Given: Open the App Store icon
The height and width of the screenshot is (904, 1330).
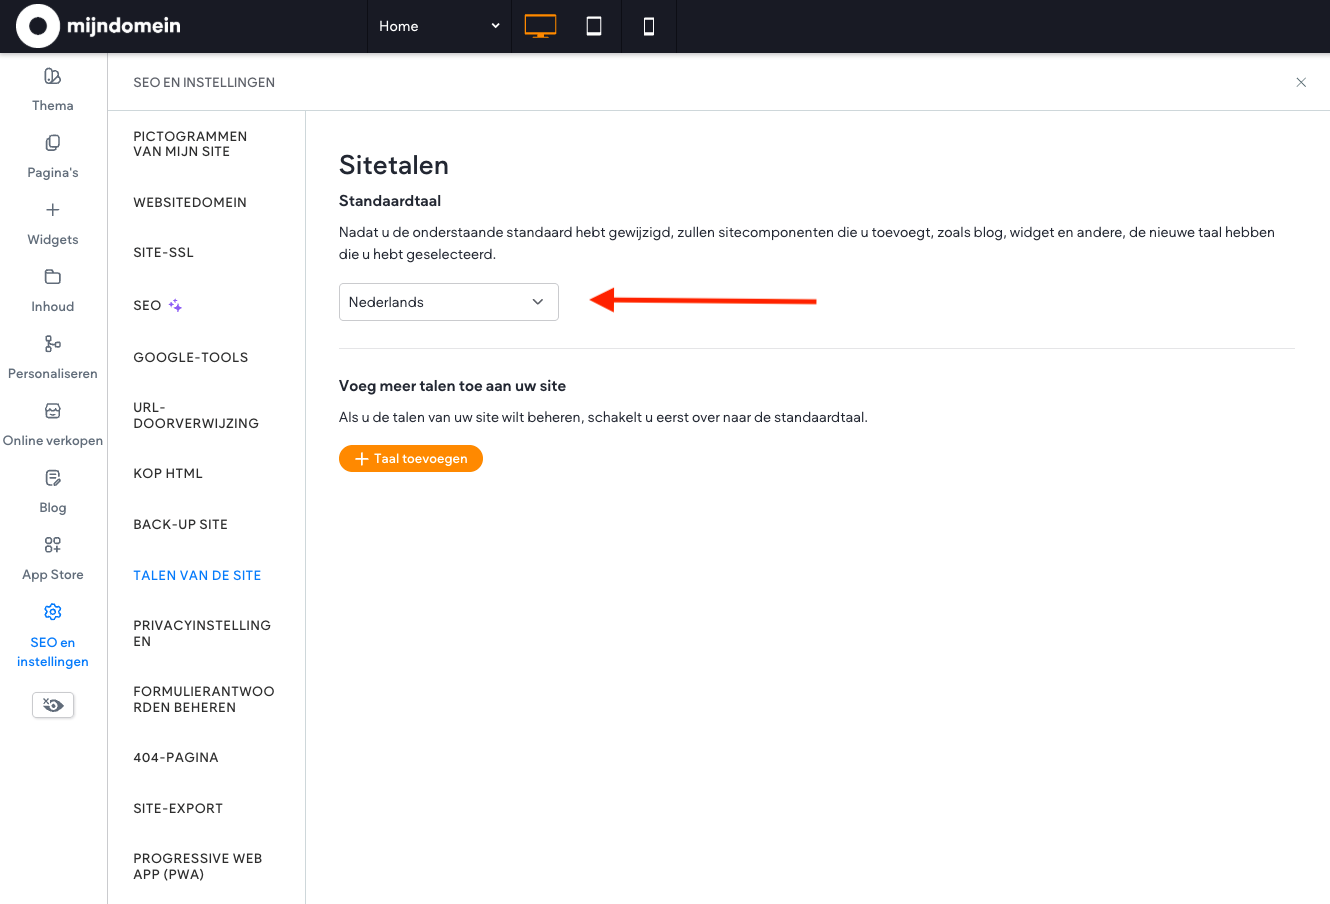Looking at the screenshot, I should [53, 545].
